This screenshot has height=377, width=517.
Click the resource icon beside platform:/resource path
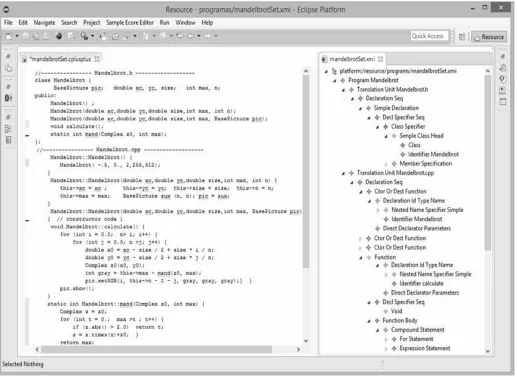334,71
